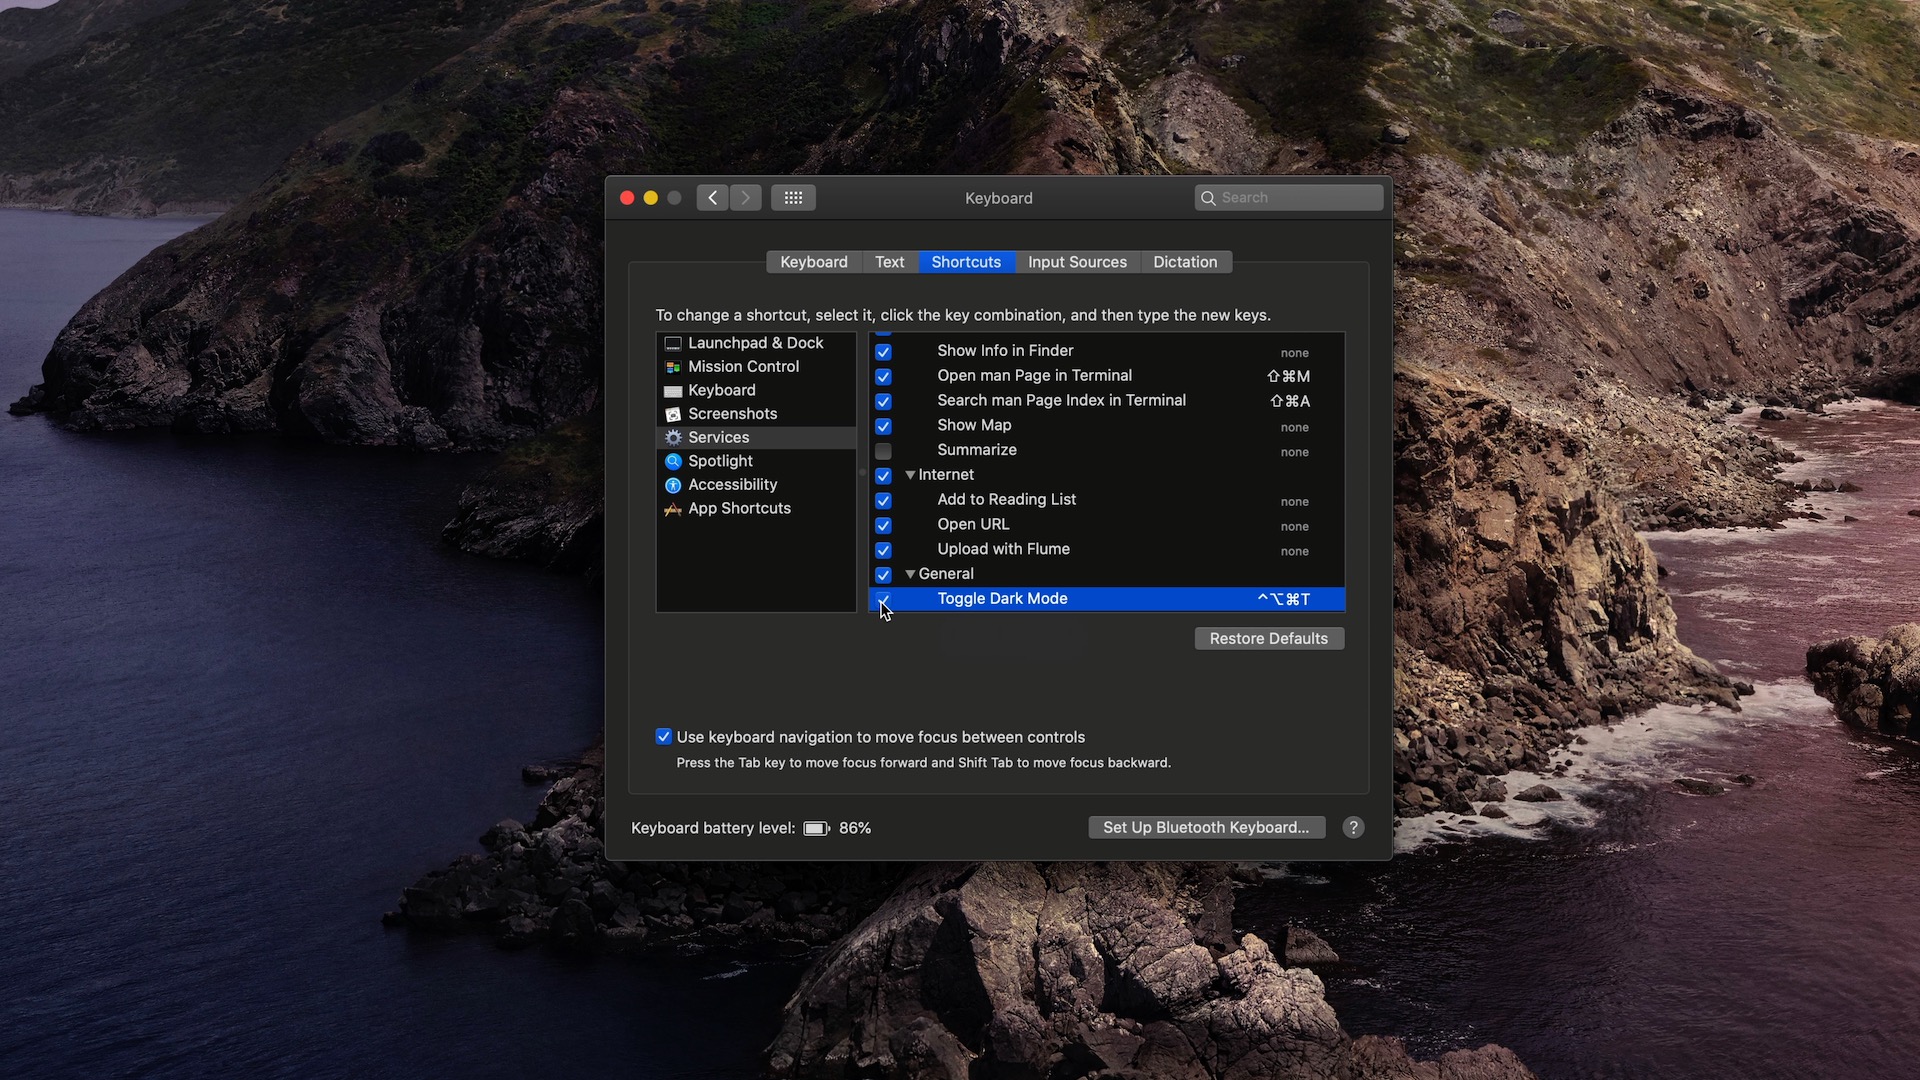Select the Screenshots camera icon
Viewport: 1920px width, 1080px height.
pos(672,413)
